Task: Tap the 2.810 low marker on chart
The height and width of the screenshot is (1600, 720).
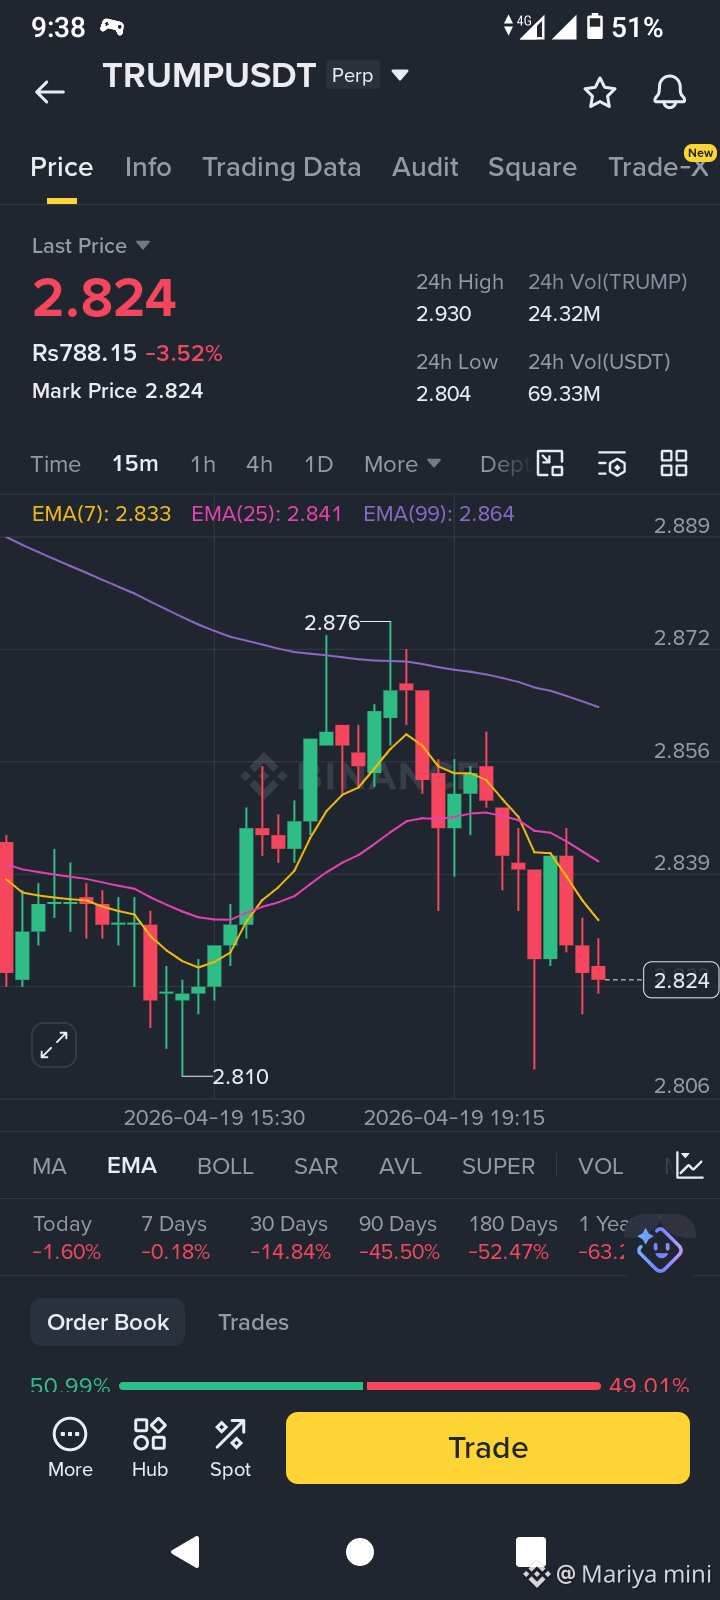Action: pos(241,1077)
